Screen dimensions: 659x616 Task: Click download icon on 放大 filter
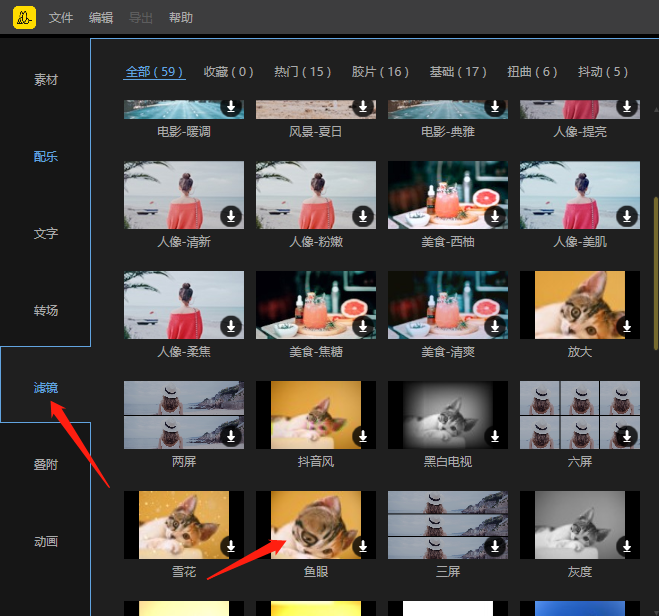tap(626, 326)
